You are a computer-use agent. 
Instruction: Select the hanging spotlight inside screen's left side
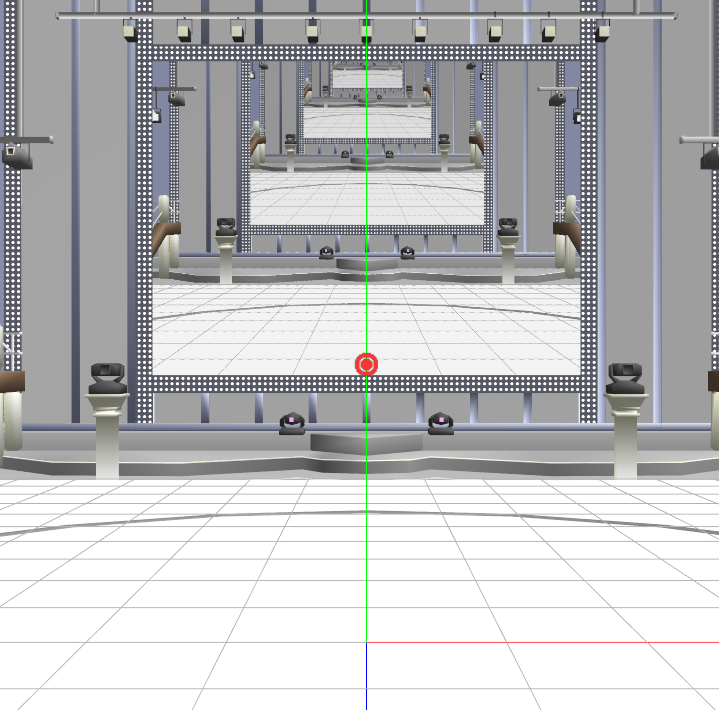tap(176, 98)
